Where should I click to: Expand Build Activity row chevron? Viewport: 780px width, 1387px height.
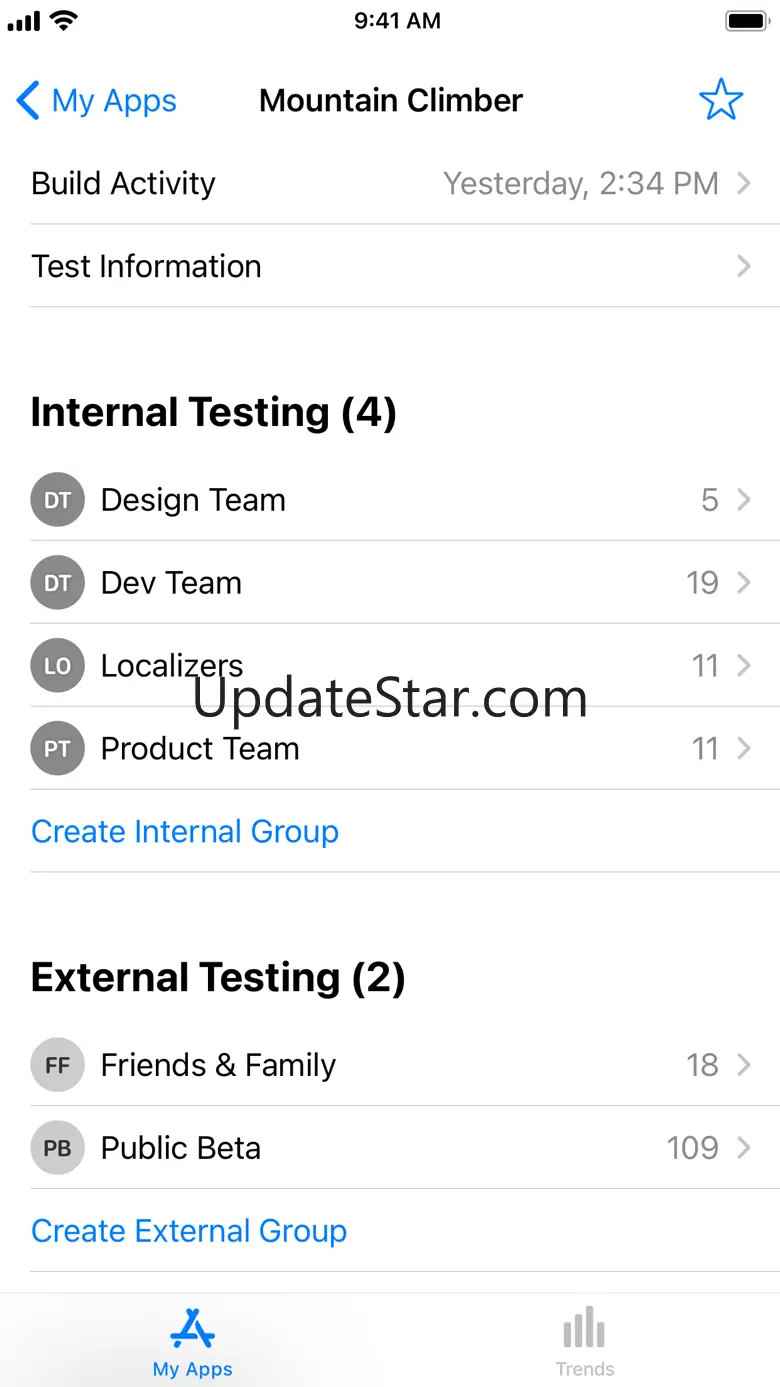(743, 183)
